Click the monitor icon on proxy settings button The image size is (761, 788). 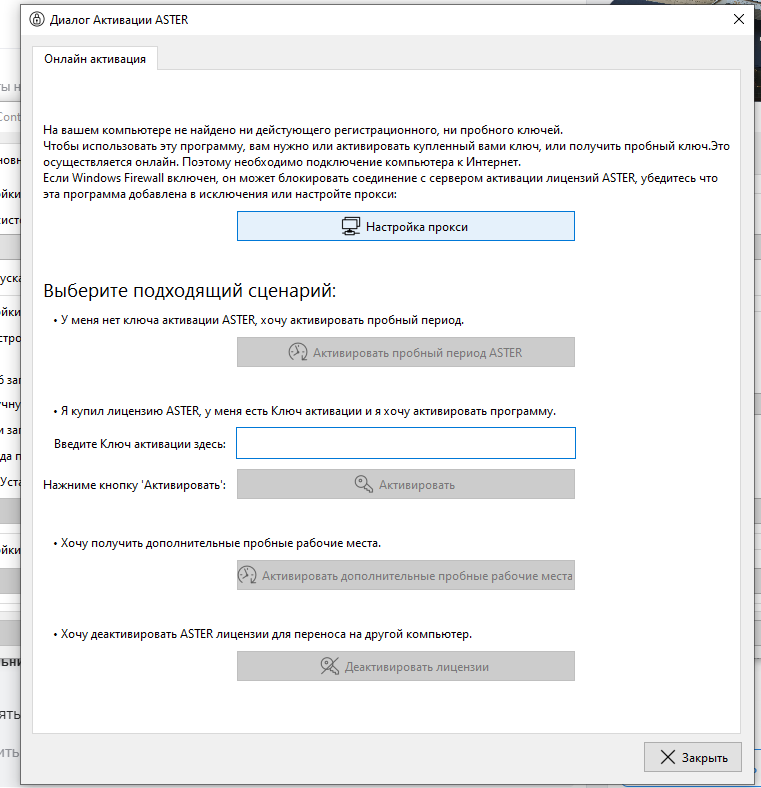point(351,226)
